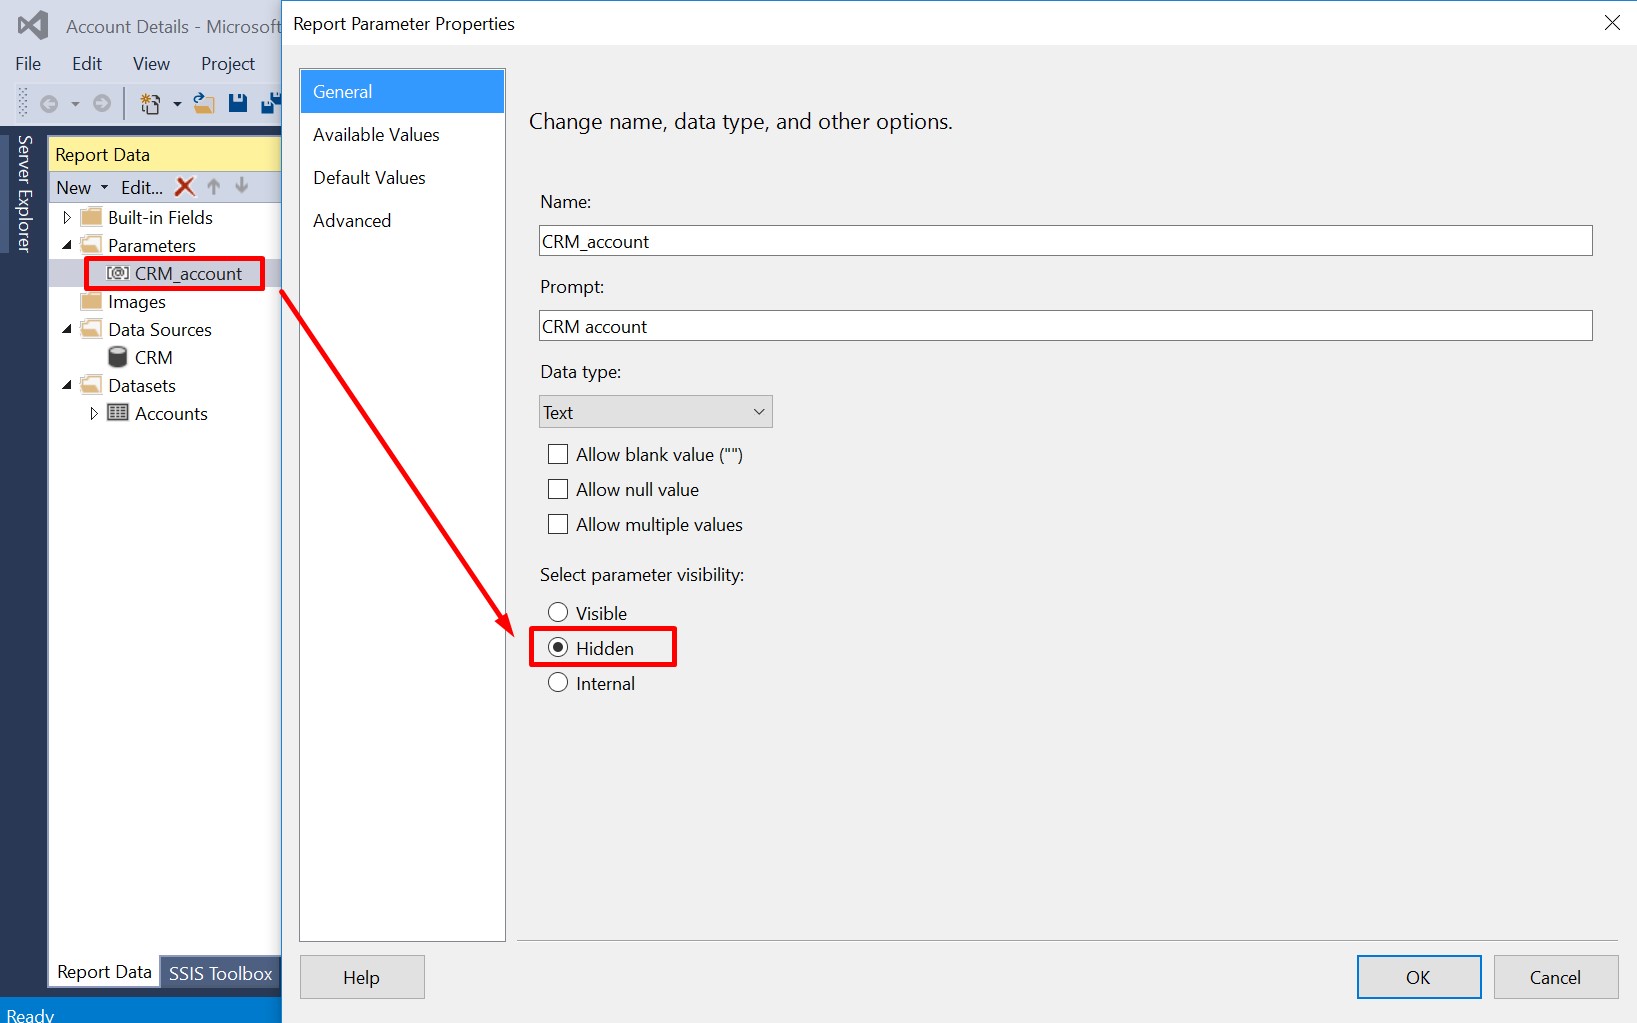This screenshot has height=1023, width=1637.
Task: Expand the Built-in Fields folder
Action: pyautogui.click(x=66, y=217)
